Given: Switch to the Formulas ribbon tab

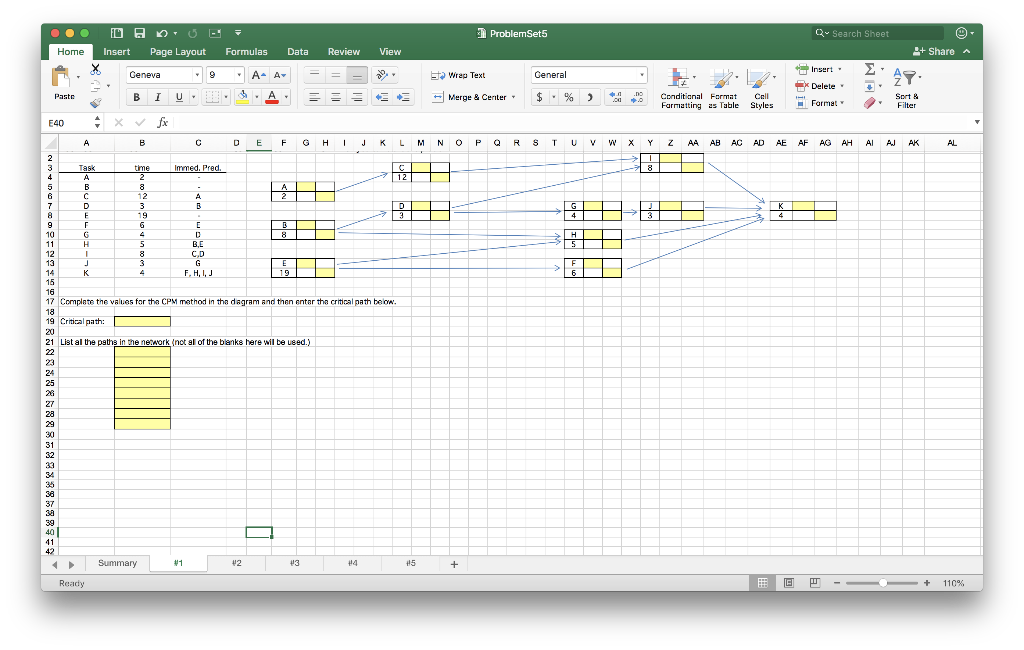Looking at the screenshot, I should (247, 51).
